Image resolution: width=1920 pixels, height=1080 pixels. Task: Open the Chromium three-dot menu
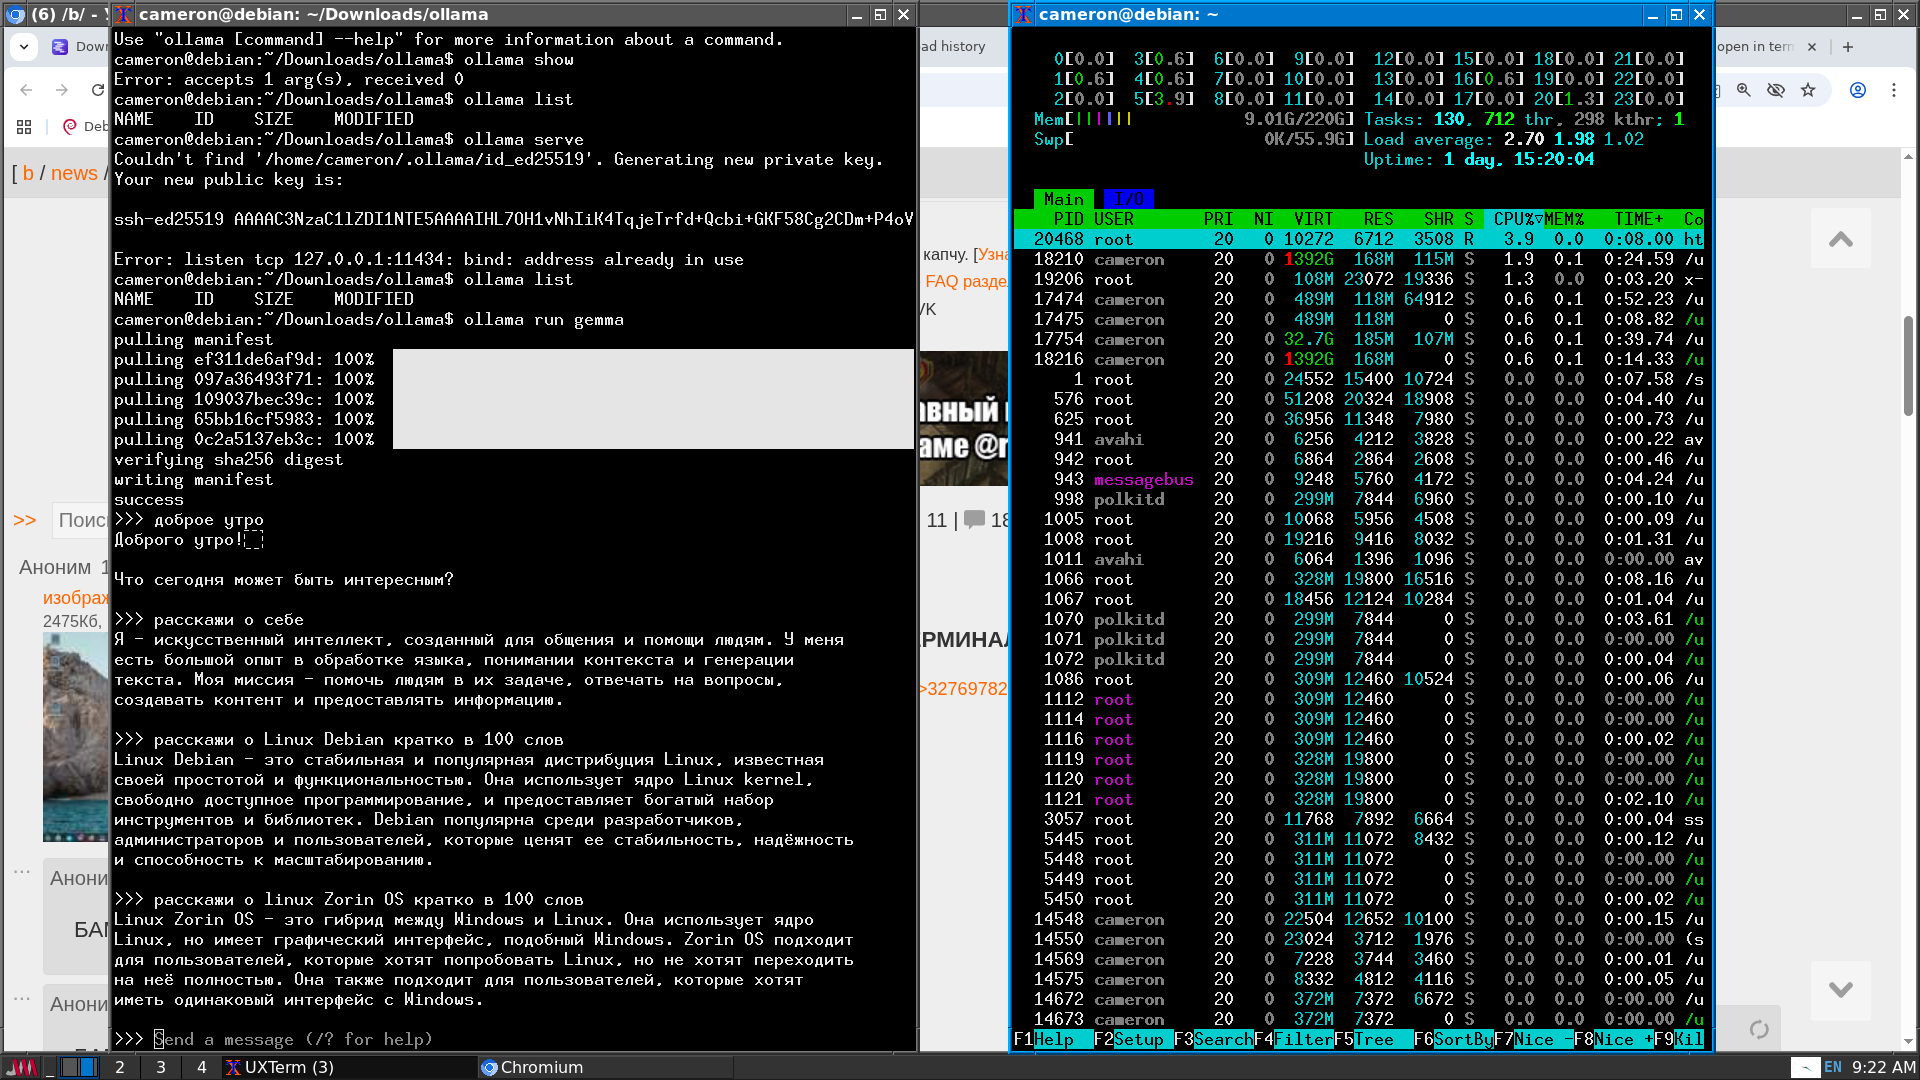pos(1894,90)
